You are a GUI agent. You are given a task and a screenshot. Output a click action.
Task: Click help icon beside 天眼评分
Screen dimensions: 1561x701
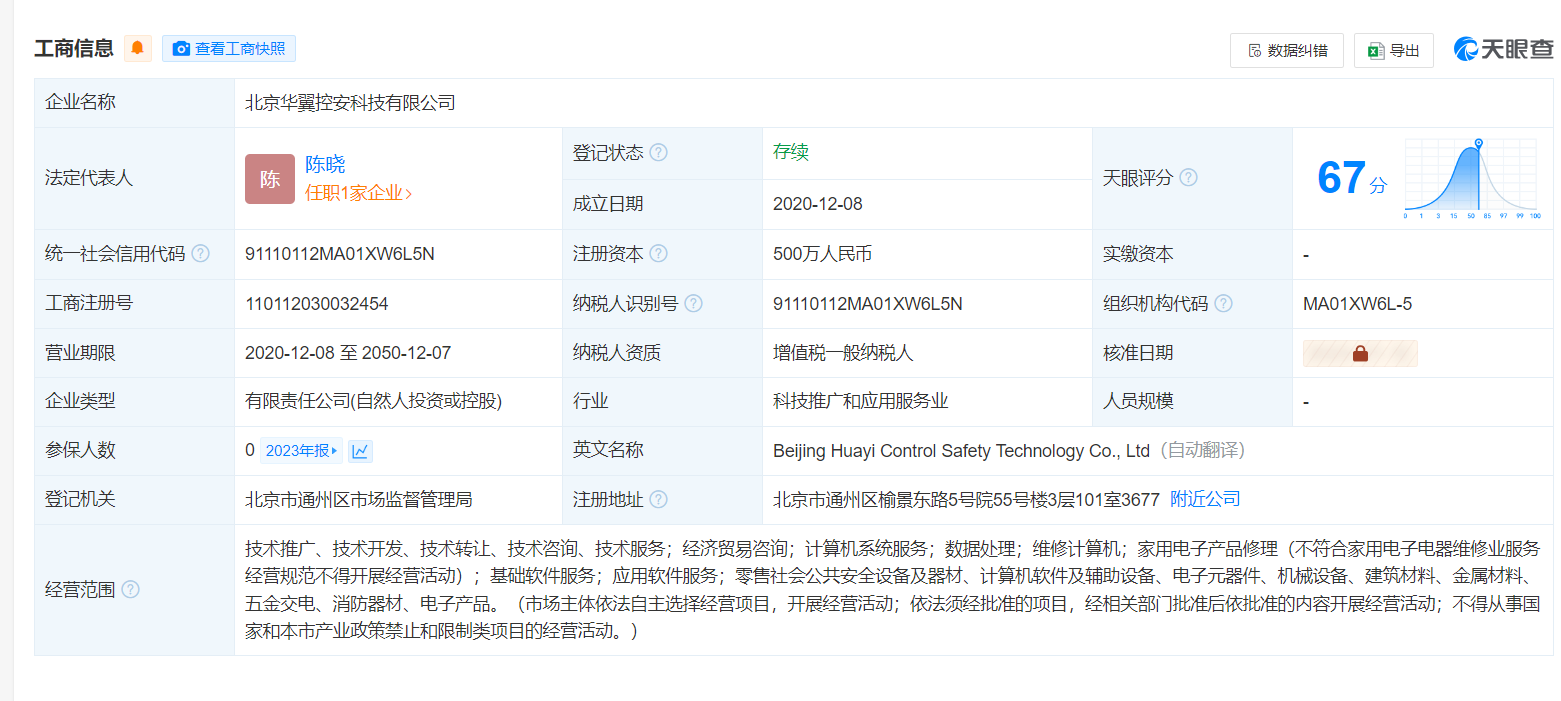tap(1188, 177)
